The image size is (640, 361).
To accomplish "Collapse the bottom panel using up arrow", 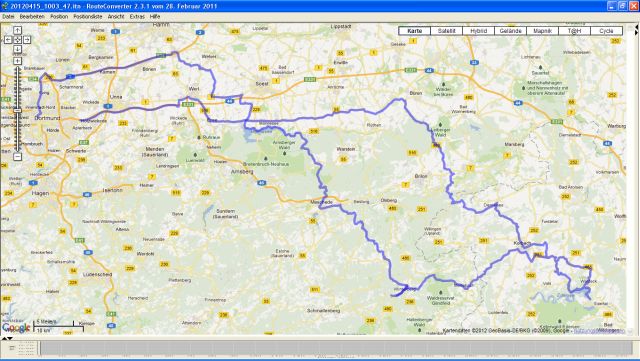I will [x=4, y=338].
